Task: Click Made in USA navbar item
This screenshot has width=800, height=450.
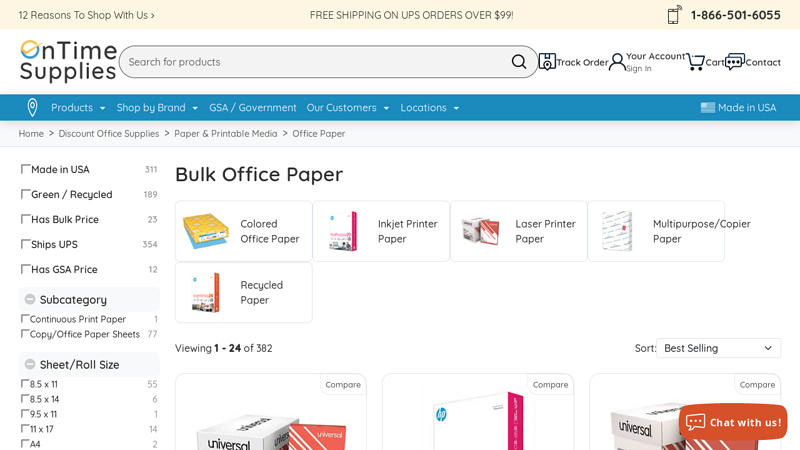Action: (x=738, y=108)
